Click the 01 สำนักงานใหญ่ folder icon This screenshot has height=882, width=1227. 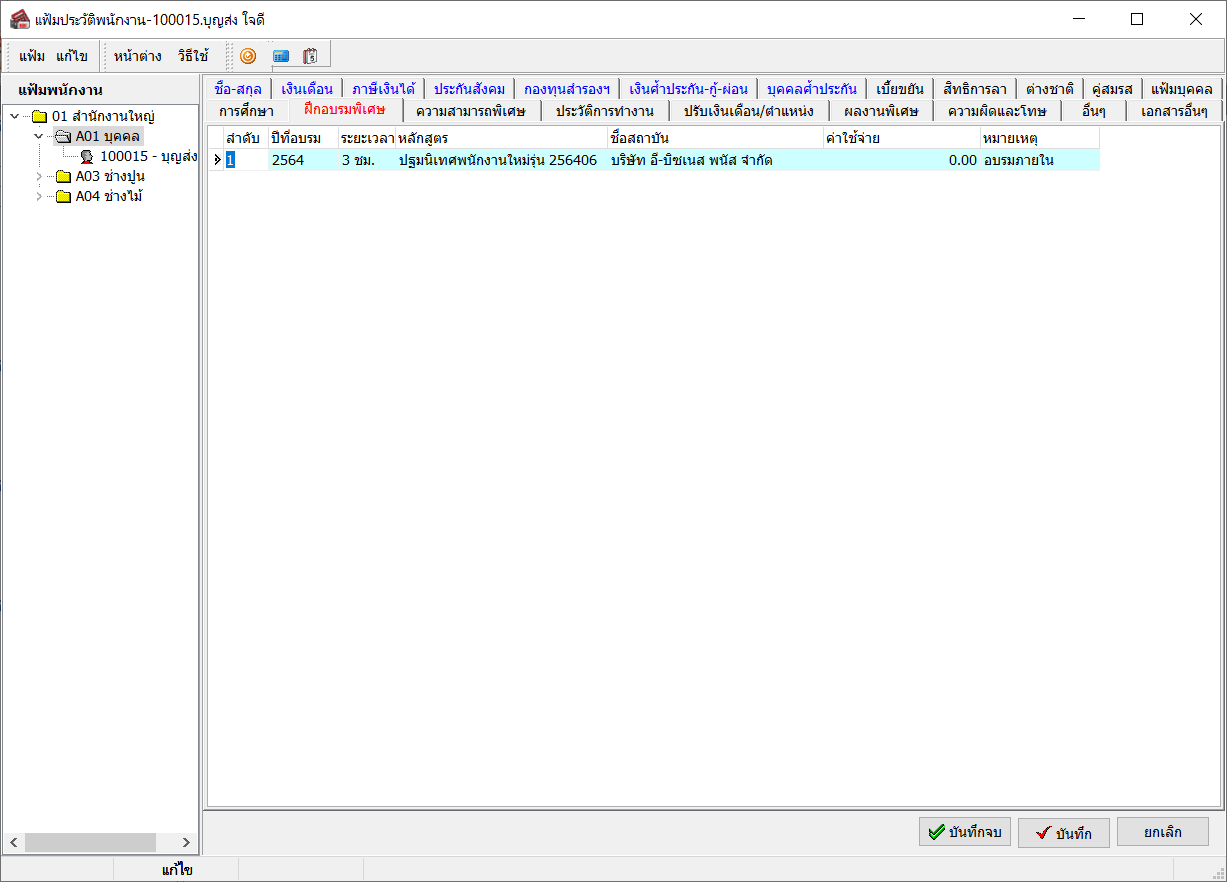click(x=40, y=116)
